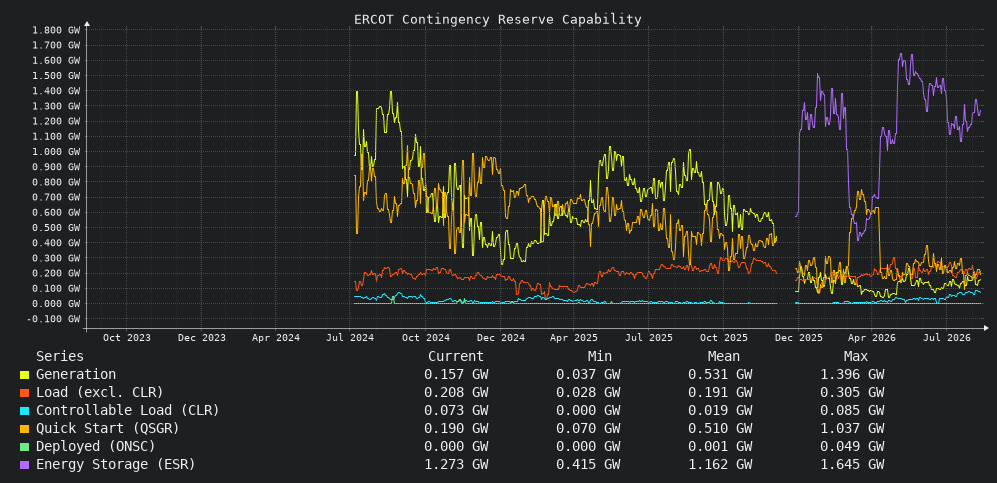This screenshot has height=483, width=997.
Task: Click the Mean column header
Action: click(x=724, y=357)
